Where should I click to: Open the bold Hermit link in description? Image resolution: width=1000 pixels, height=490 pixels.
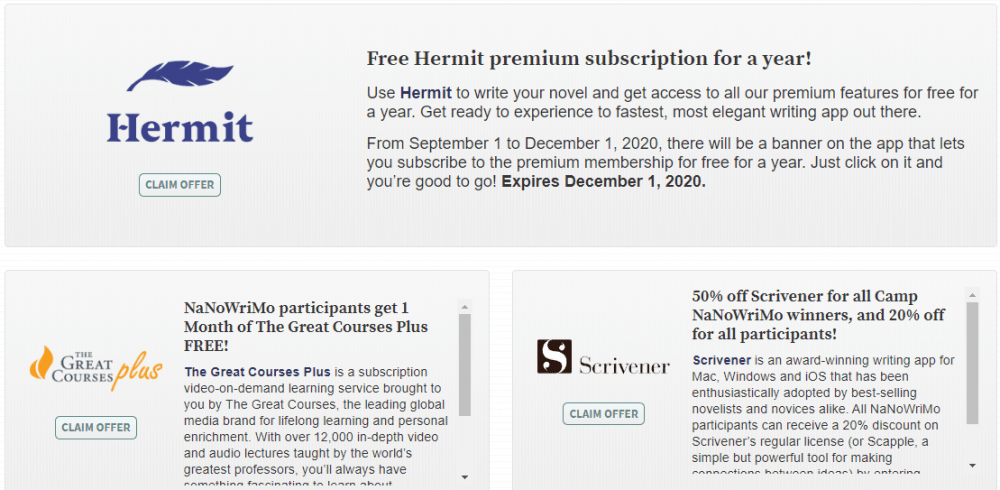pyautogui.click(x=426, y=93)
